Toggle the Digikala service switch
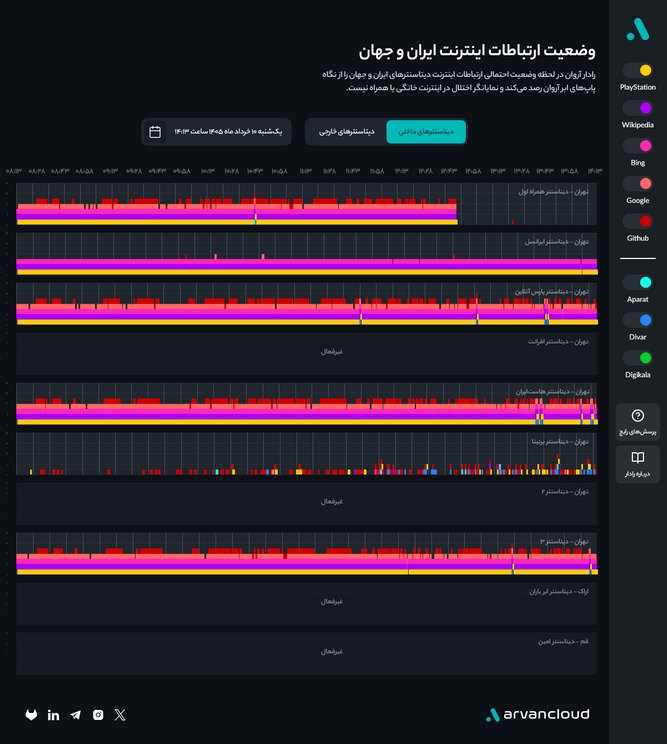Image resolution: width=667 pixels, height=744 pixels. click(638, 358)
